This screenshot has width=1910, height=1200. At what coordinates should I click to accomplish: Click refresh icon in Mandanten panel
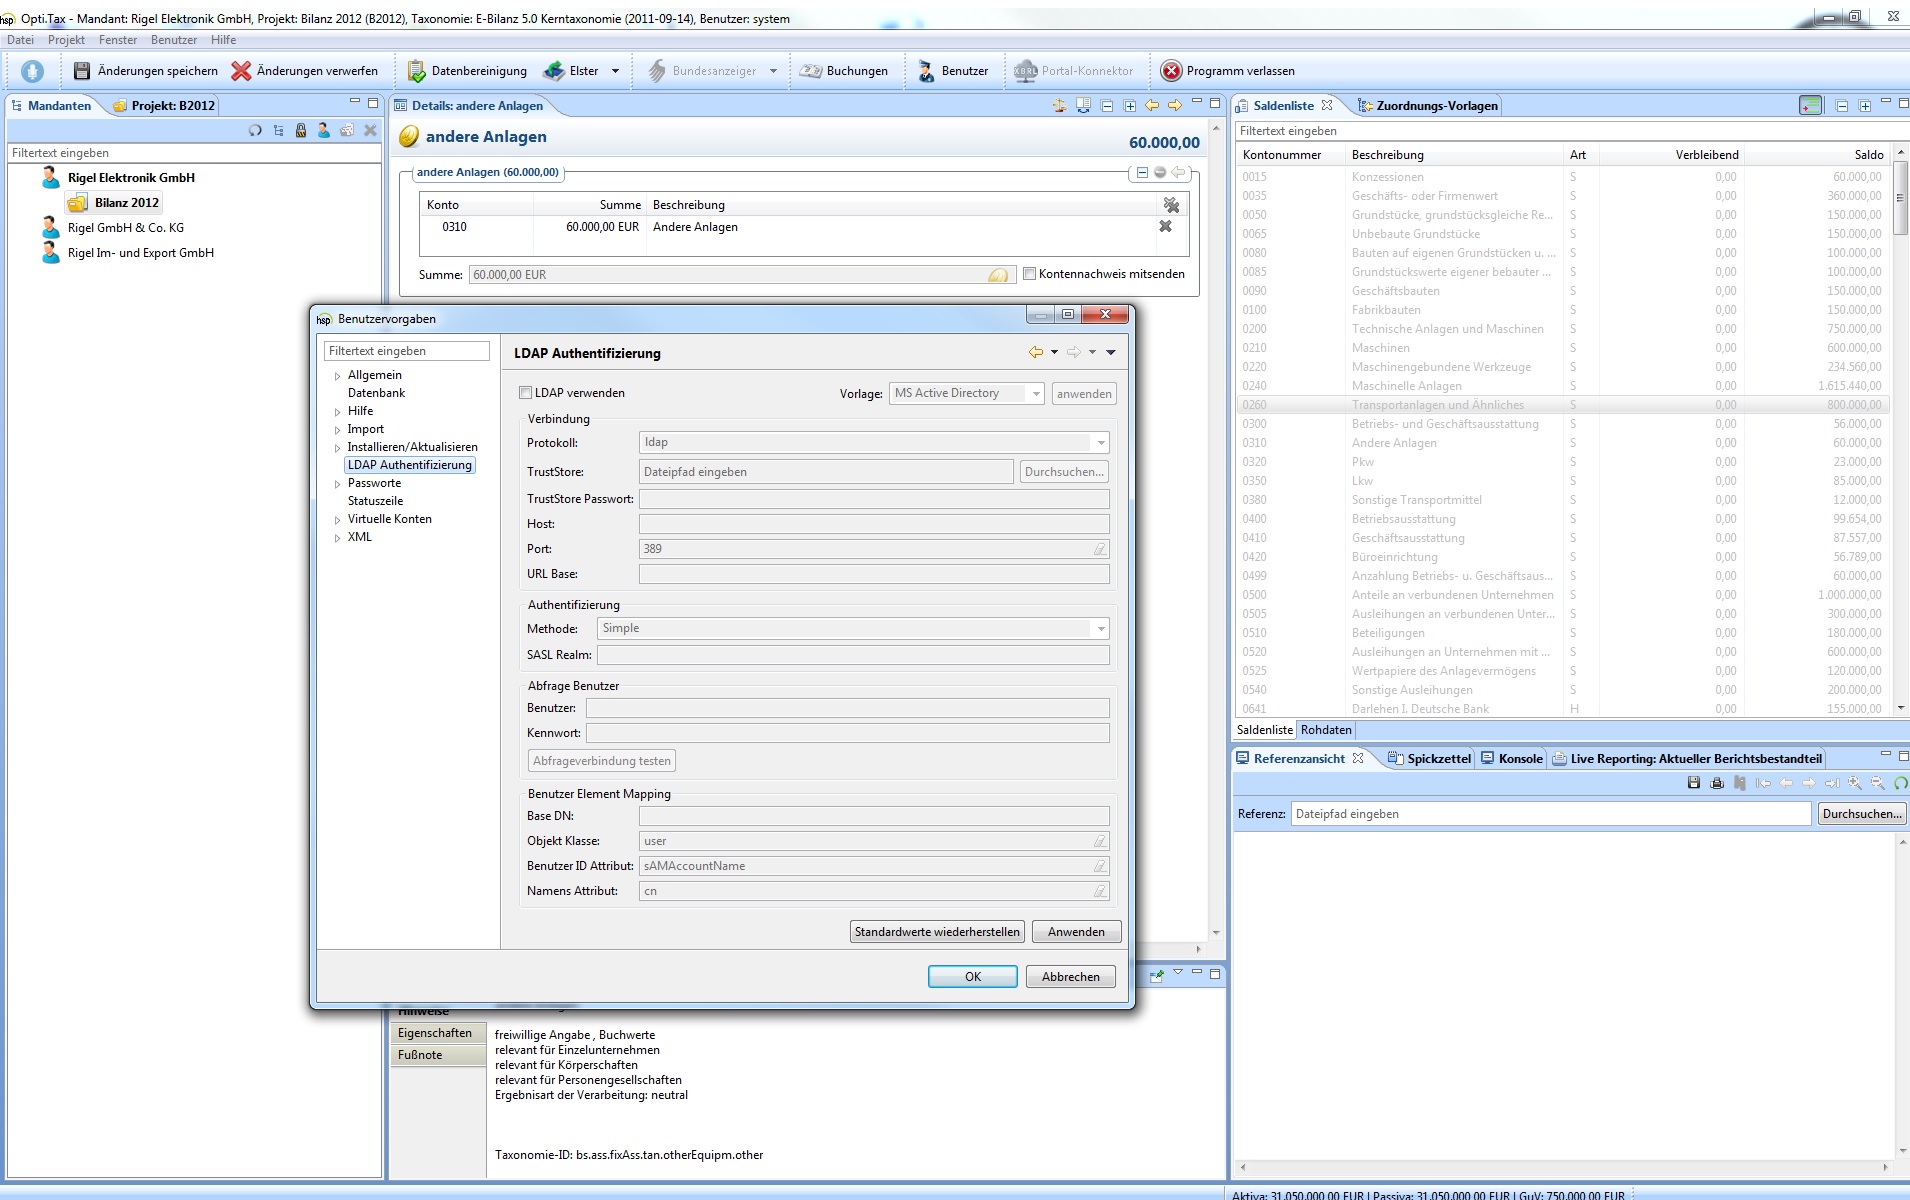pyautogui.click(x=255, y=130)
